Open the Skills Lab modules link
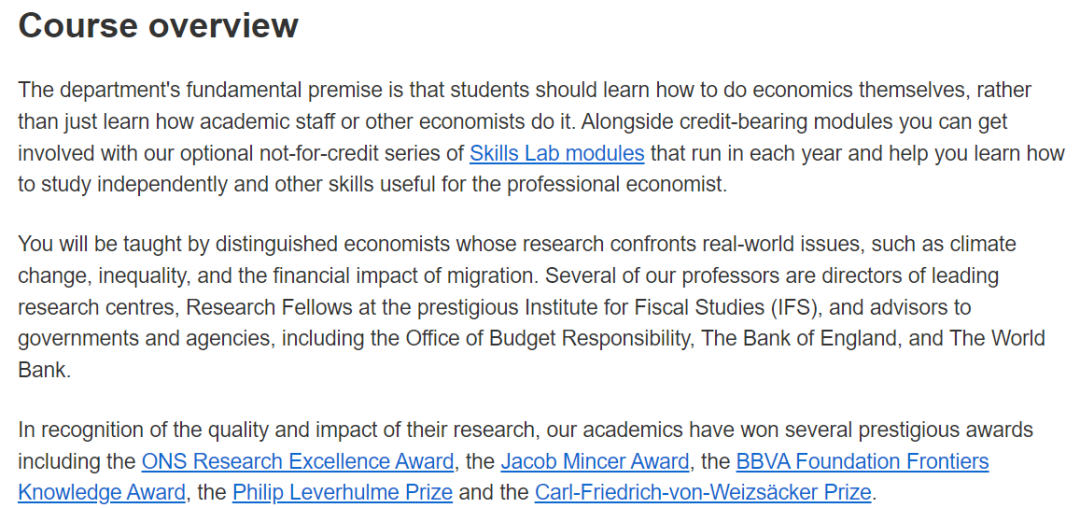Image resolution: width=1080 pixels, height=508 pixels. 557,153
